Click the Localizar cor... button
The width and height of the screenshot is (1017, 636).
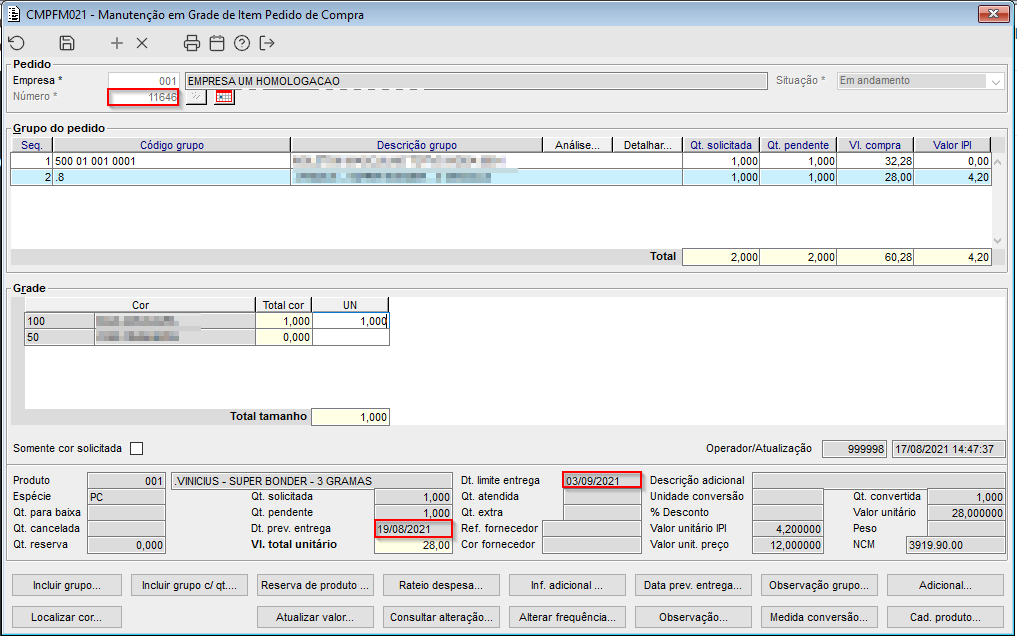click(x=67, y=617)
